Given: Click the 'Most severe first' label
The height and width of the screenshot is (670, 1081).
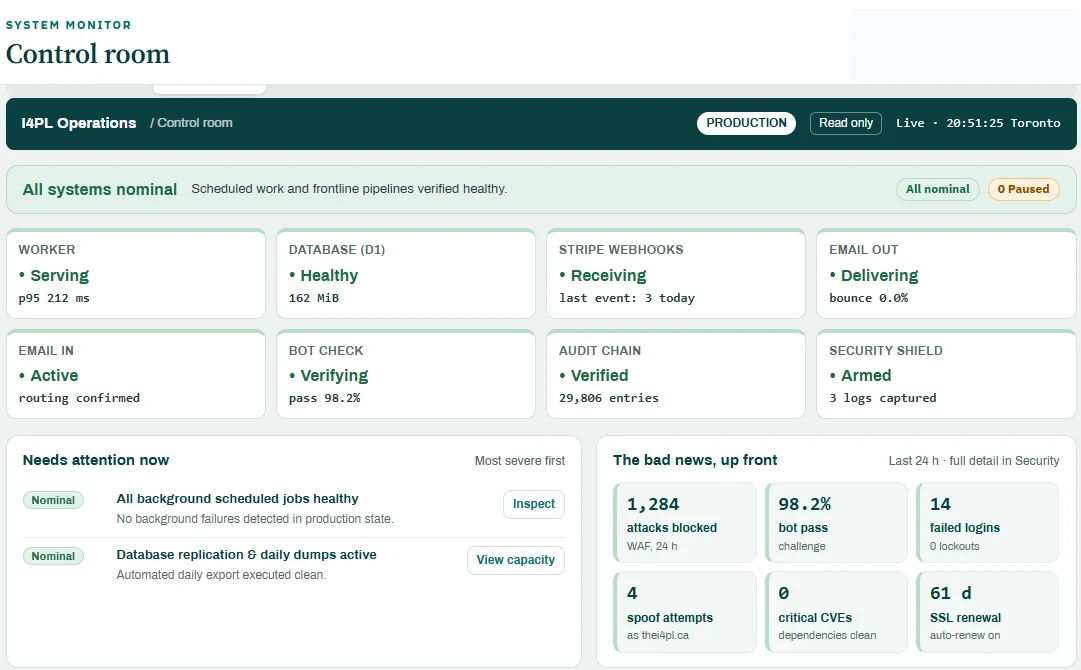Looking at the screenshot, I should tap(520, 460).
